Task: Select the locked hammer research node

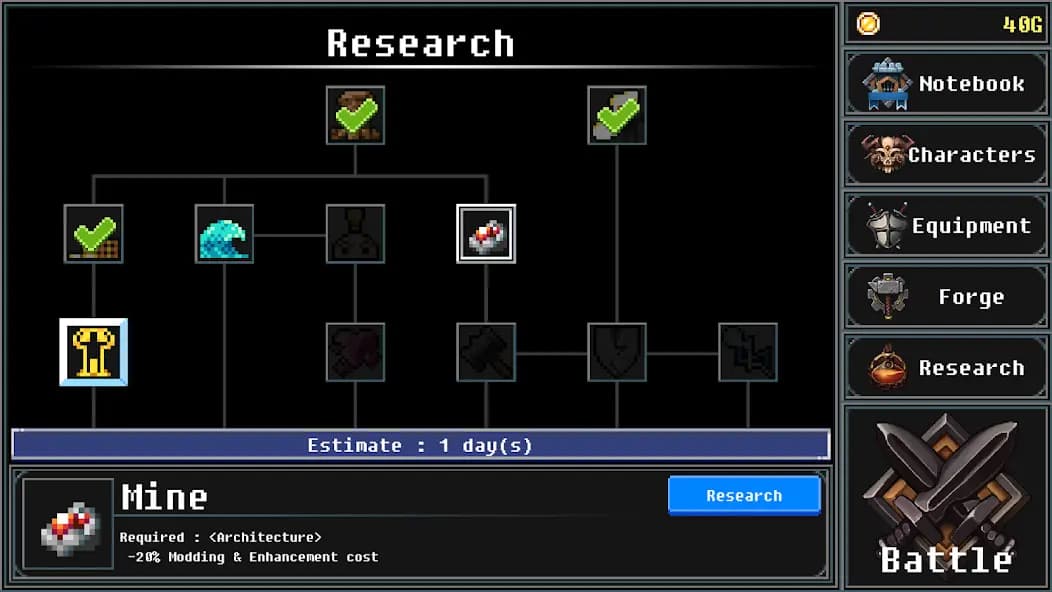Action: [486, 352]
